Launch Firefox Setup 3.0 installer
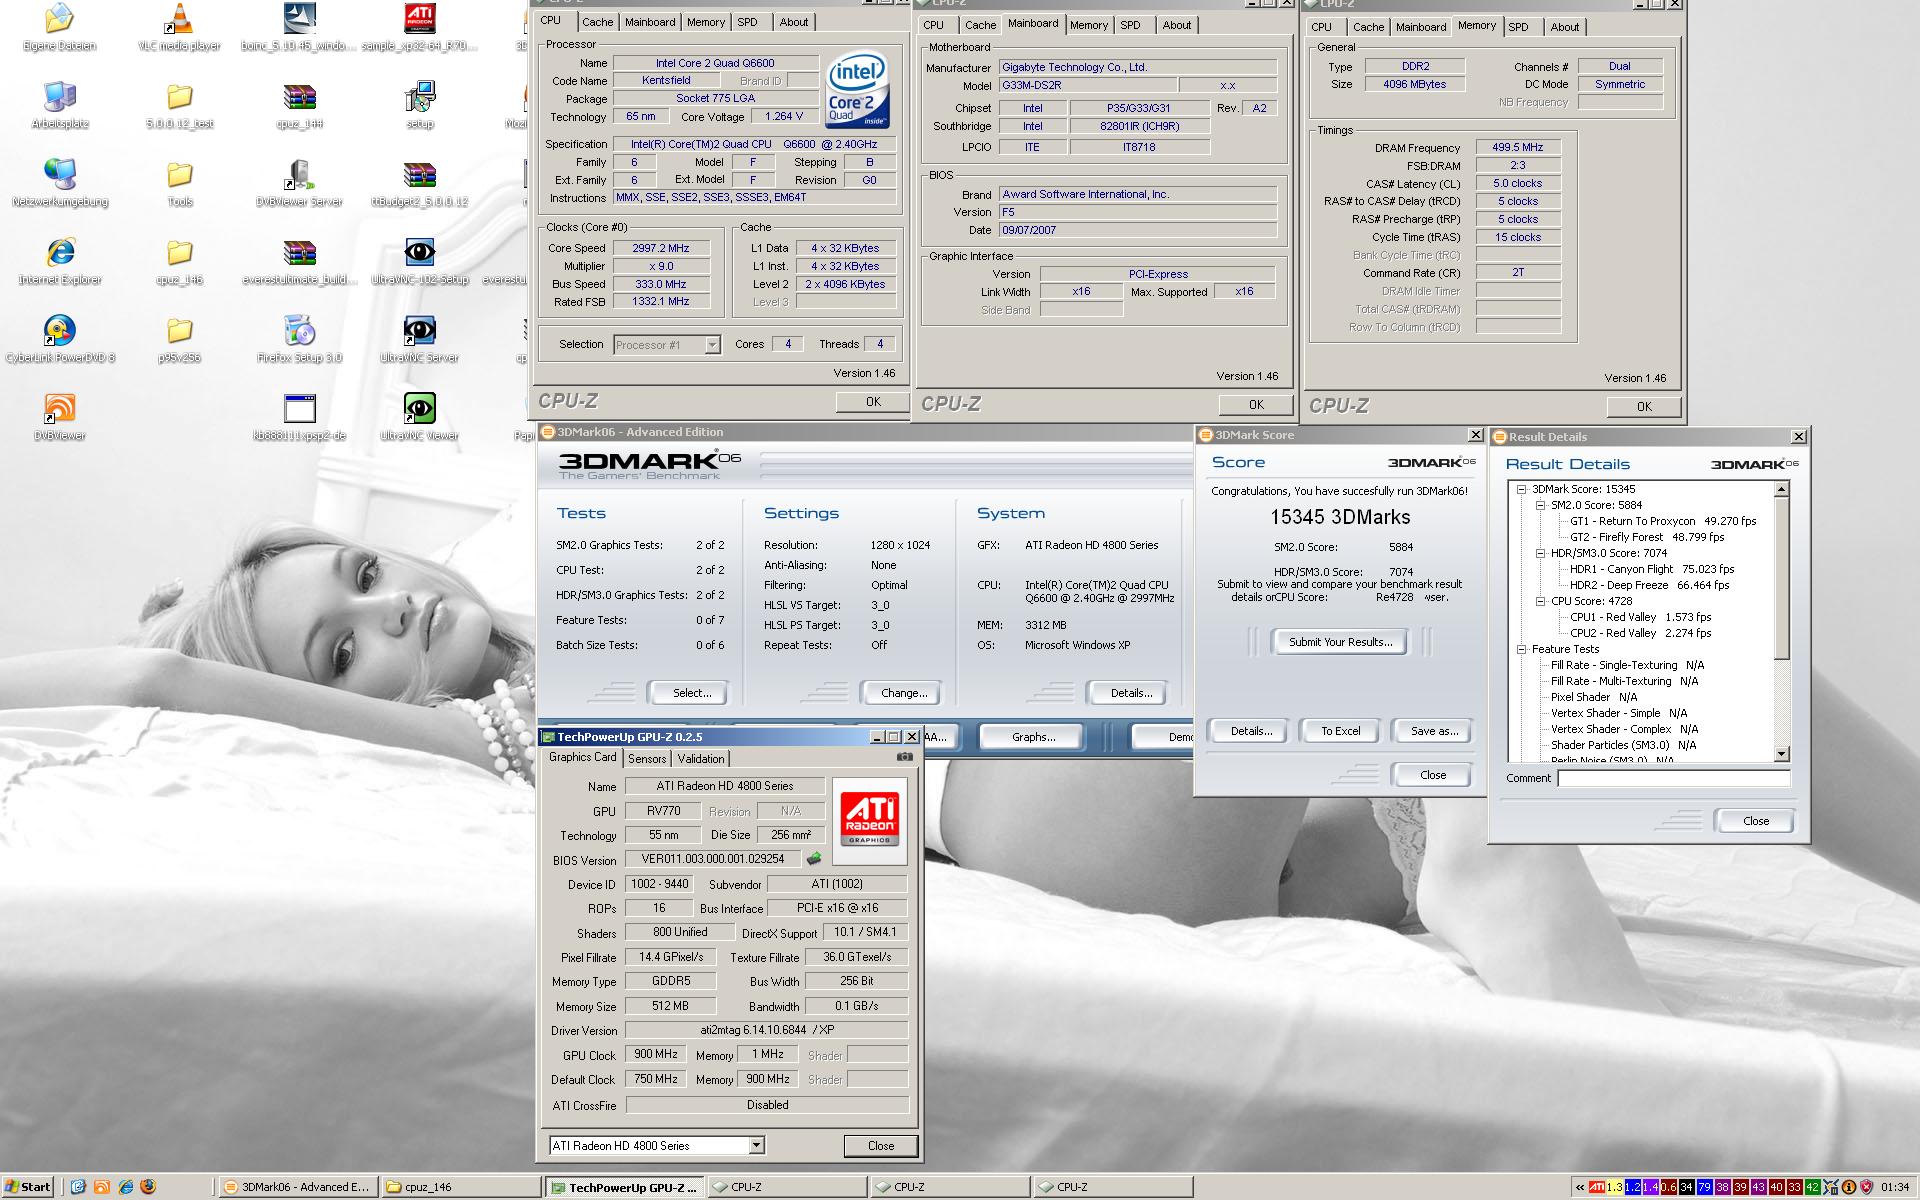The width and height of the screenshot is (1920, 1200). pos(300,339)
